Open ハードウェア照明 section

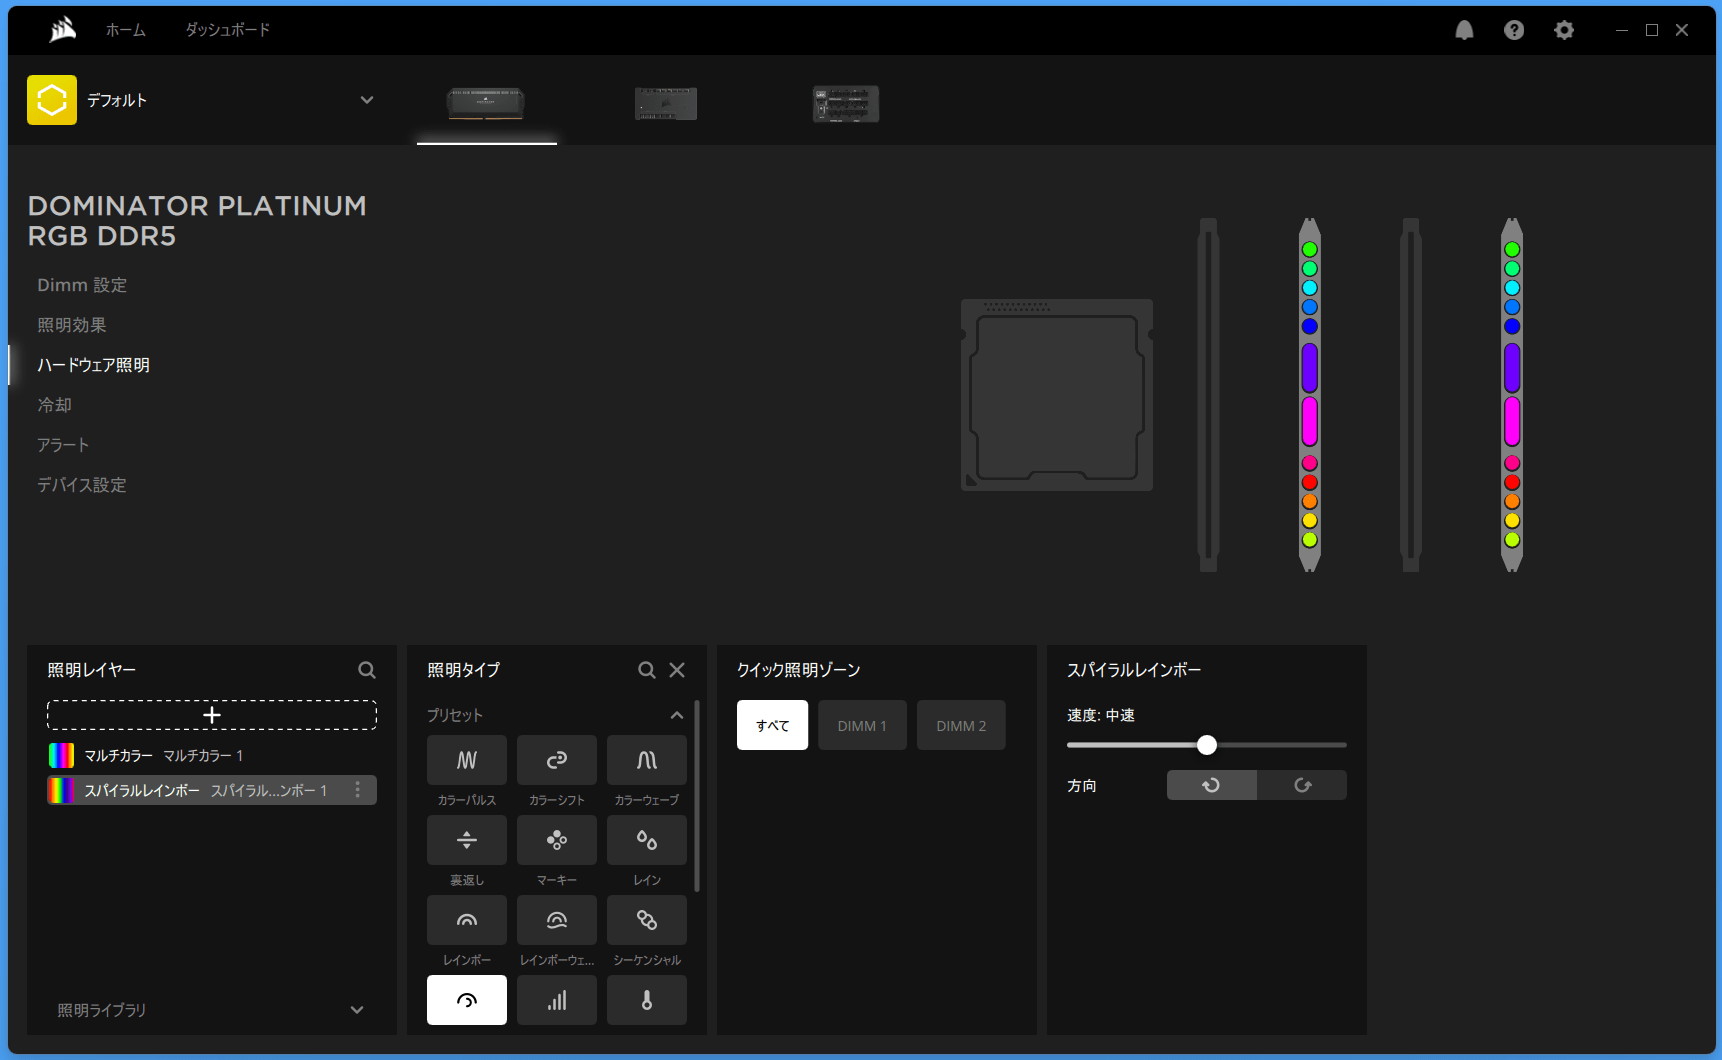[93, 365]
